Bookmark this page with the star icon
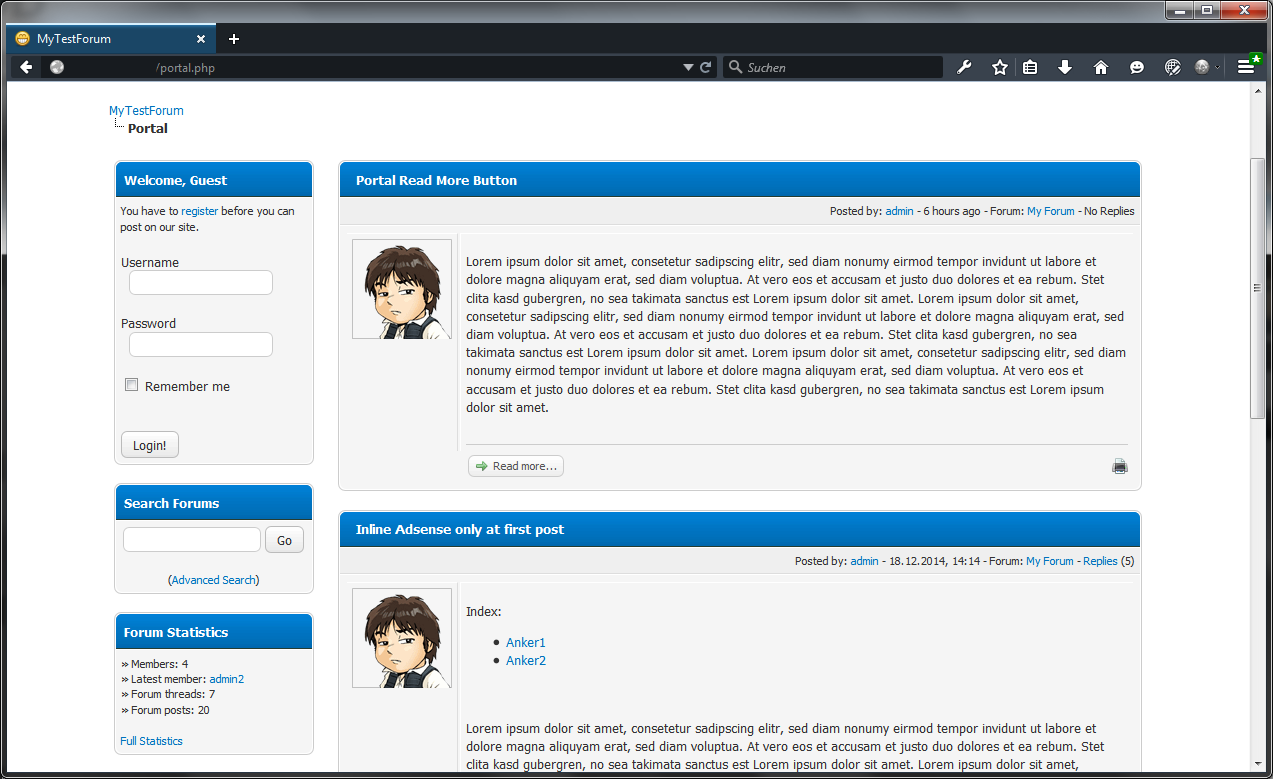 pos(999,67)
